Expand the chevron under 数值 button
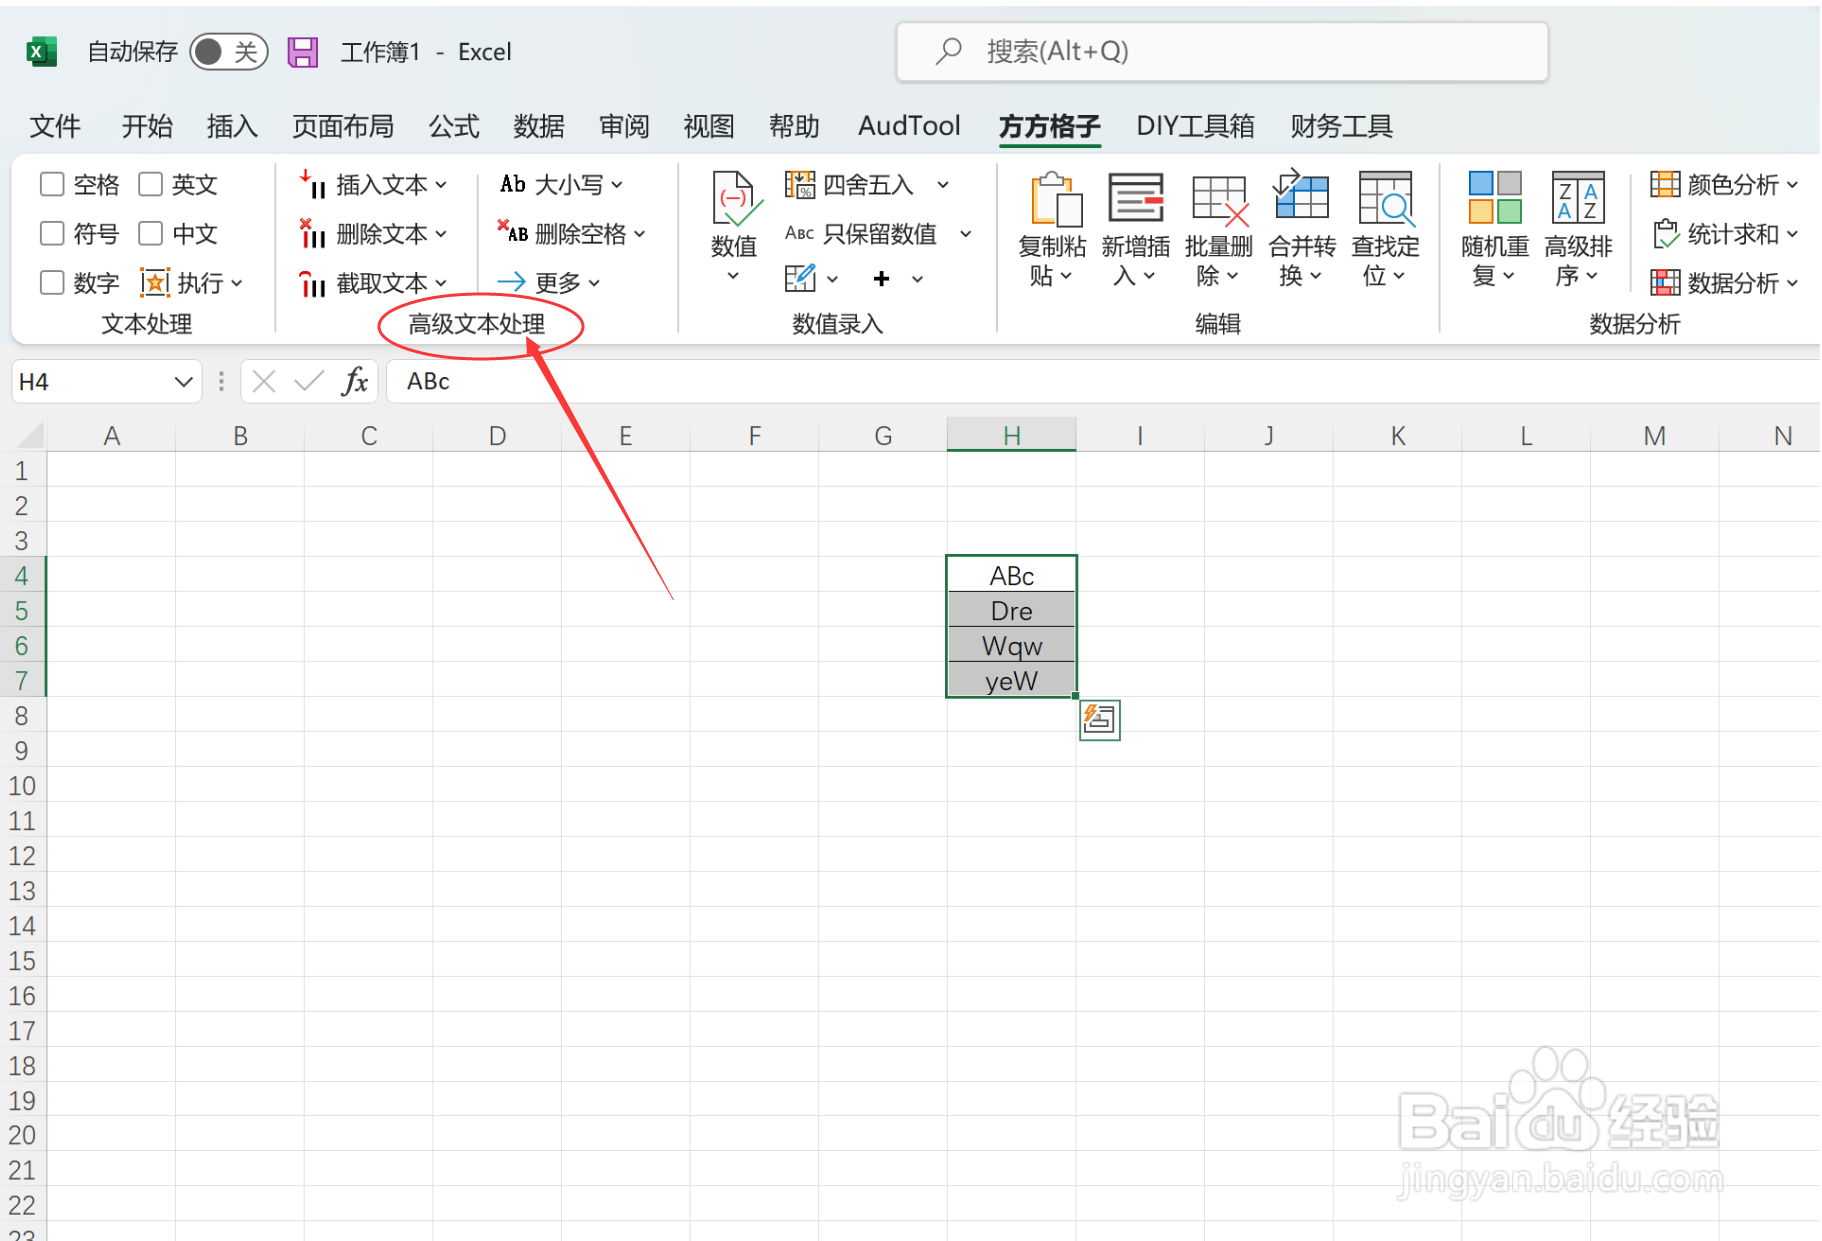 click(x=733, y=276)
